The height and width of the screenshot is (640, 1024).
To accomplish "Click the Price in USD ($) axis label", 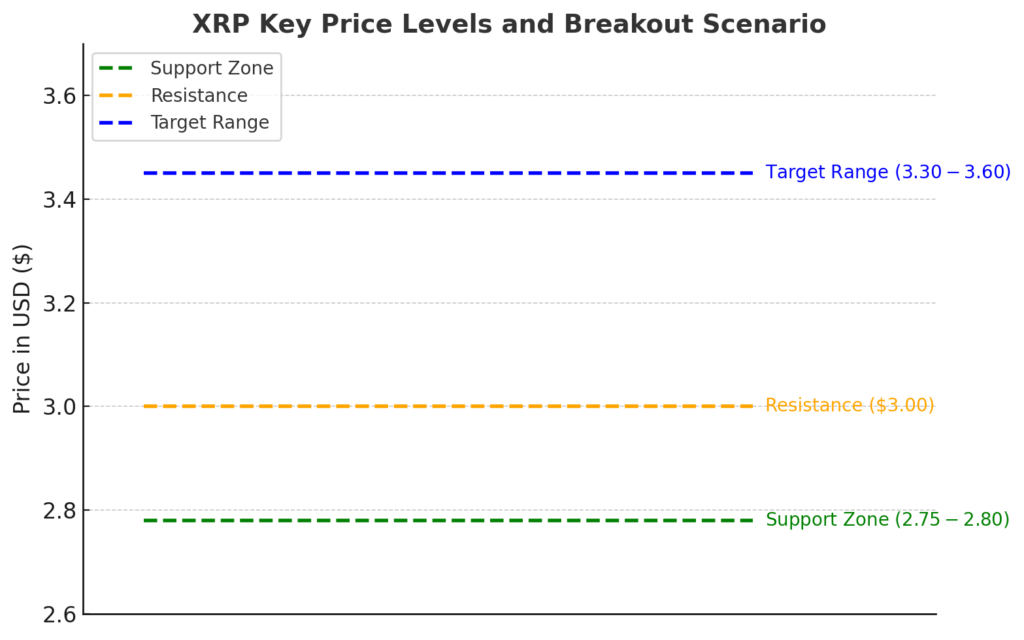I will tap(22, 327).
